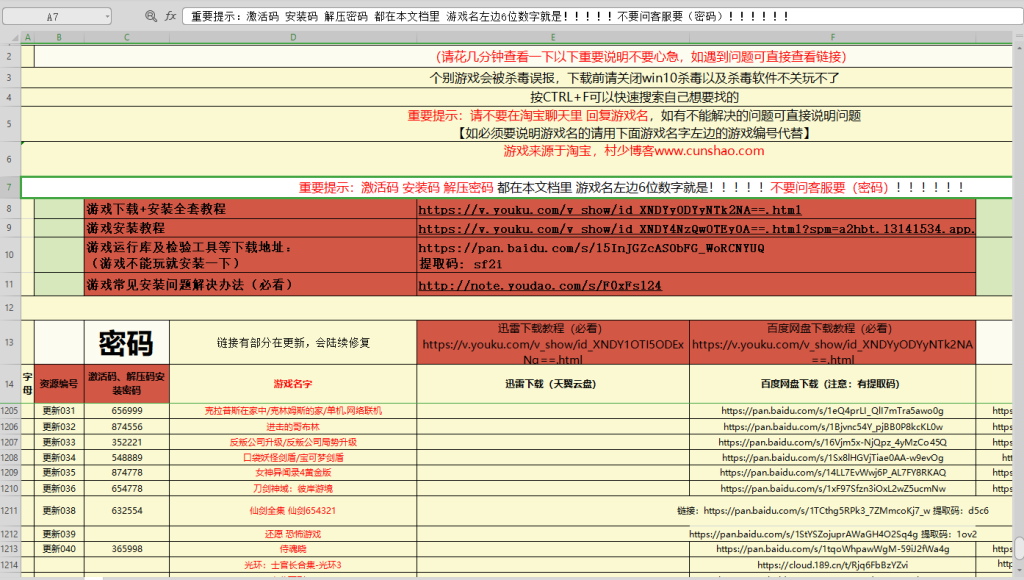Open the 迅雷下载教程 (必看) link cell

(x=553, y=343)
